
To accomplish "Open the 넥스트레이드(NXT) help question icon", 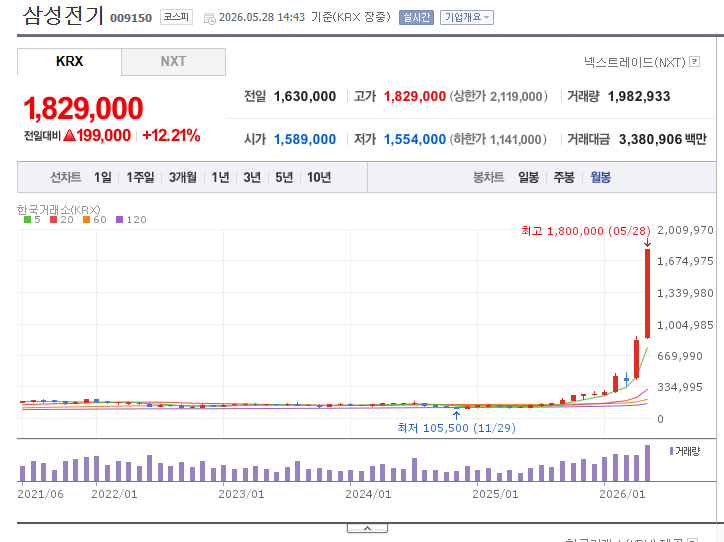I will [694, 61].
